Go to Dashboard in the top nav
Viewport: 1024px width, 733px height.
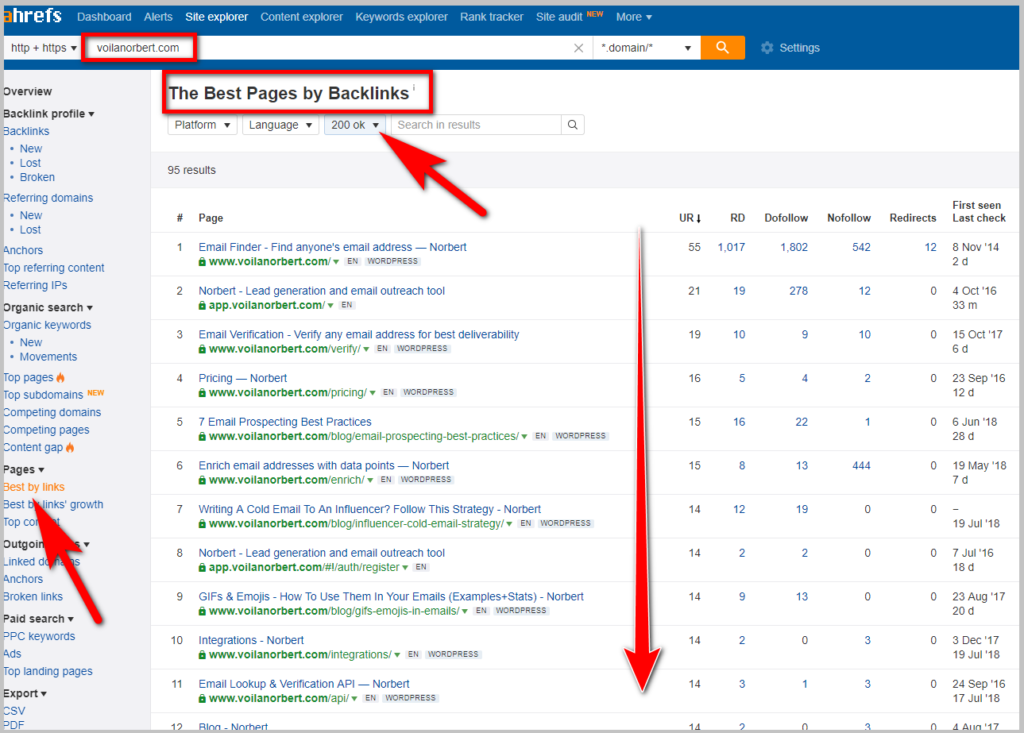104,17
